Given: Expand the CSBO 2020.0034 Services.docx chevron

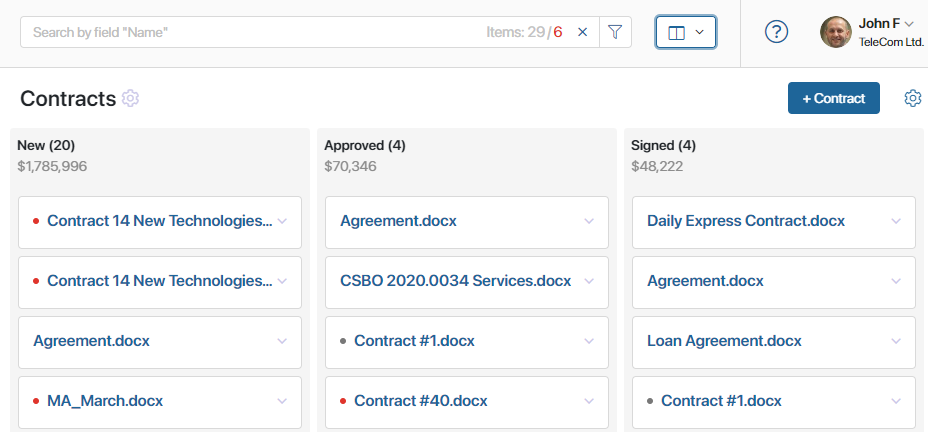Looking at the screenshot, I should point(589,281).
